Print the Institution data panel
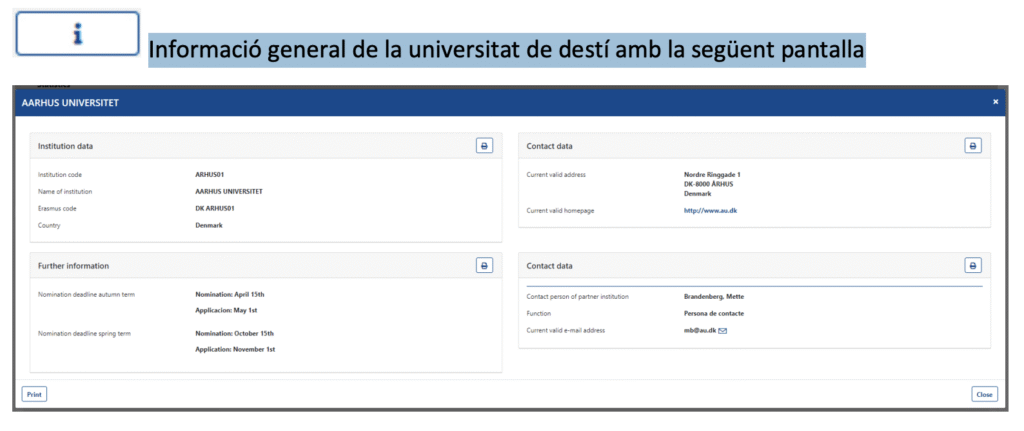Viewport: 1024px width, 431px height. point(484,146)
